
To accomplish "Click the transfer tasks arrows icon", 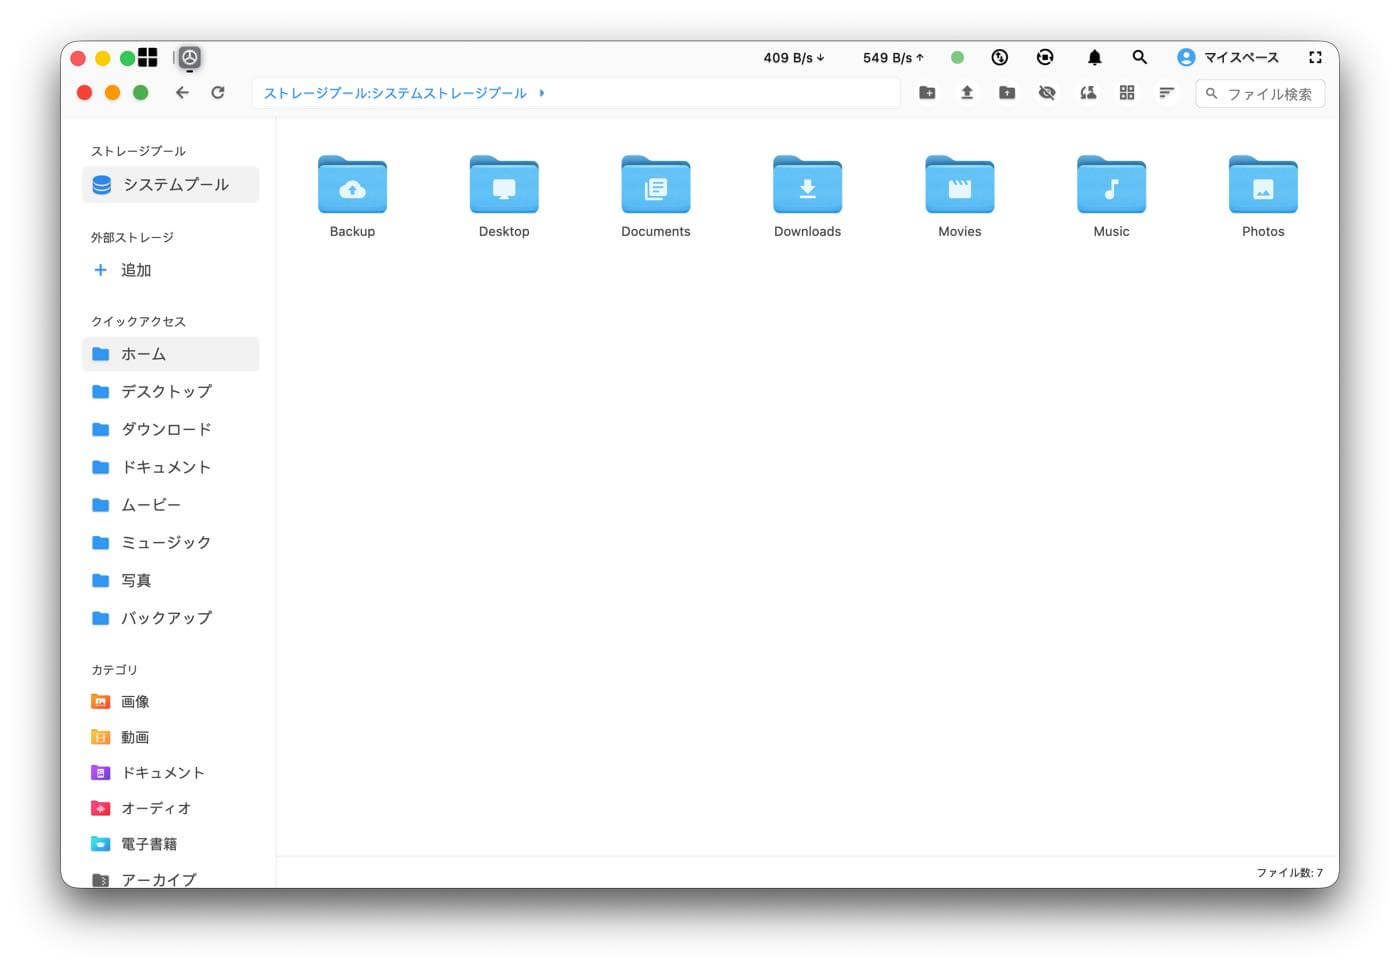I will pos(999,58).
